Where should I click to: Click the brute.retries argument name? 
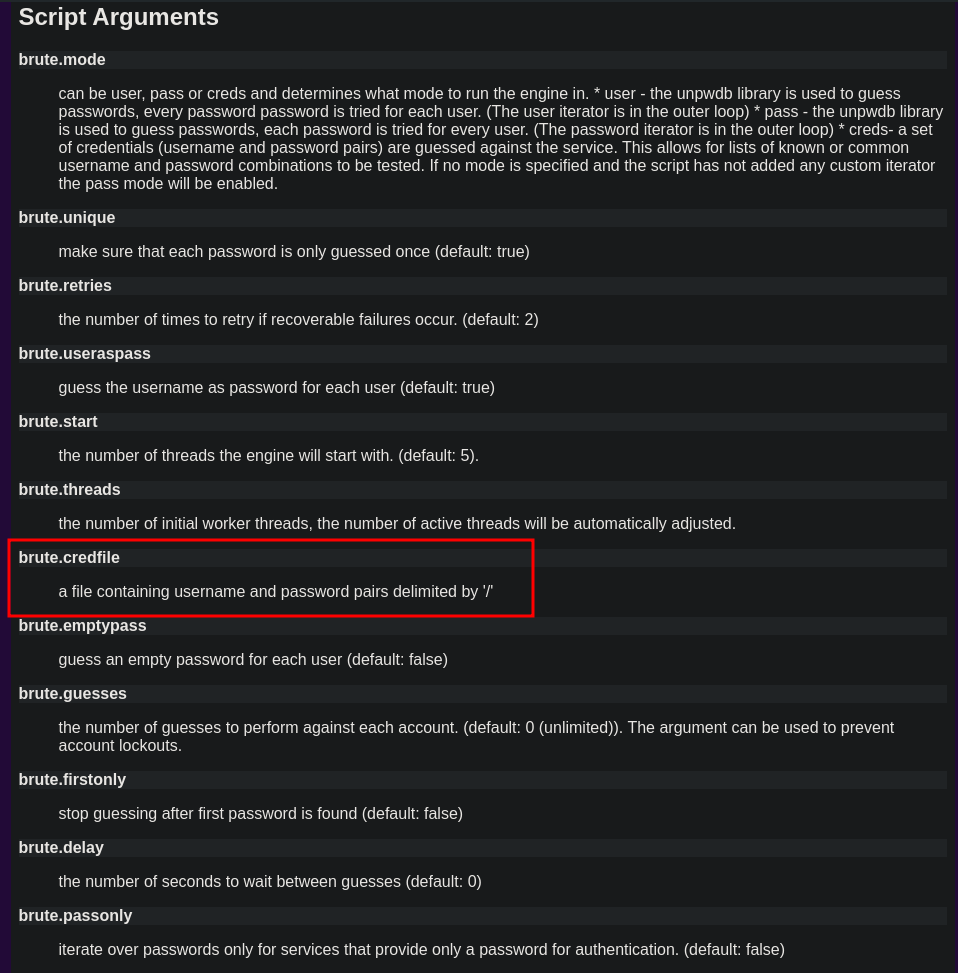pos(65,286)
